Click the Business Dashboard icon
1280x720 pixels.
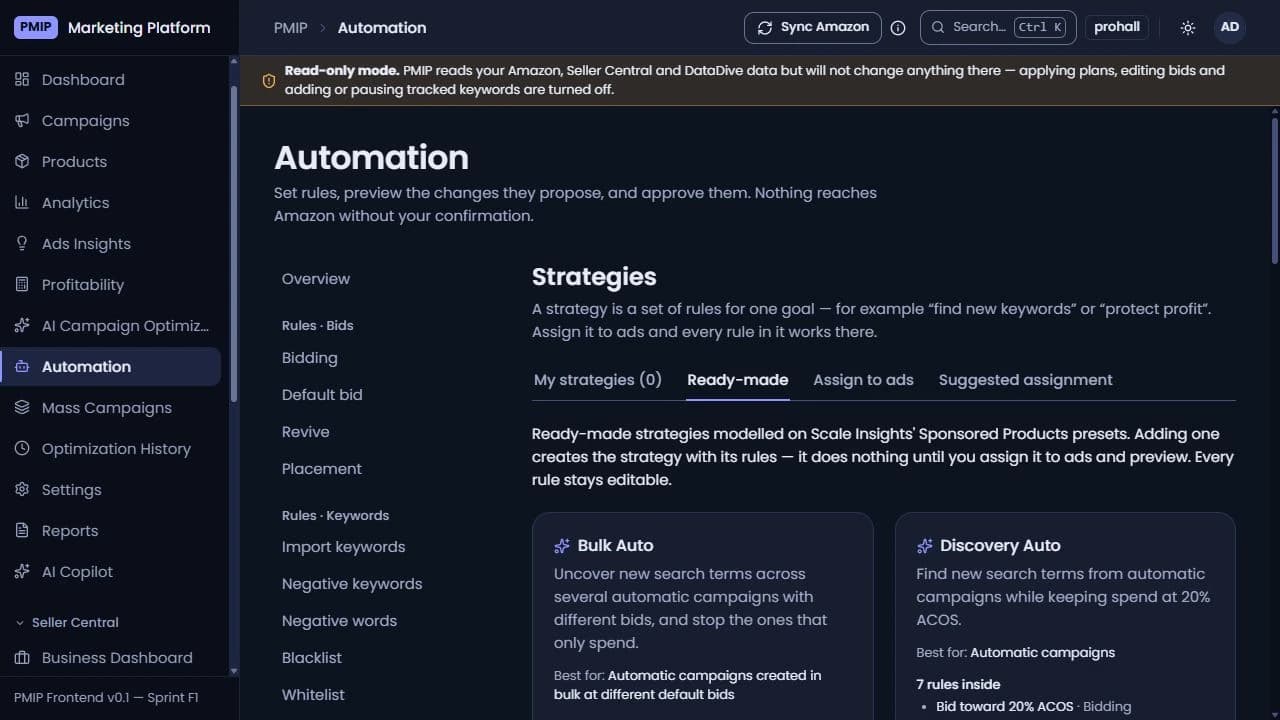tap(22, 657)
